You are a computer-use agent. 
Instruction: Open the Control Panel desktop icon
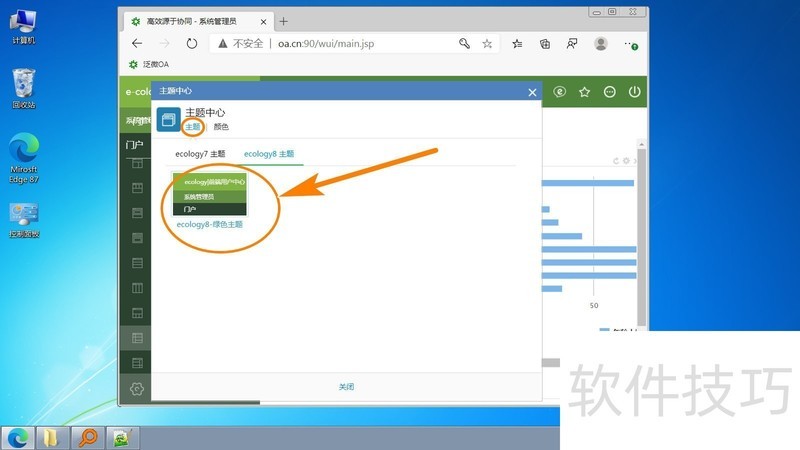[23, 220]
